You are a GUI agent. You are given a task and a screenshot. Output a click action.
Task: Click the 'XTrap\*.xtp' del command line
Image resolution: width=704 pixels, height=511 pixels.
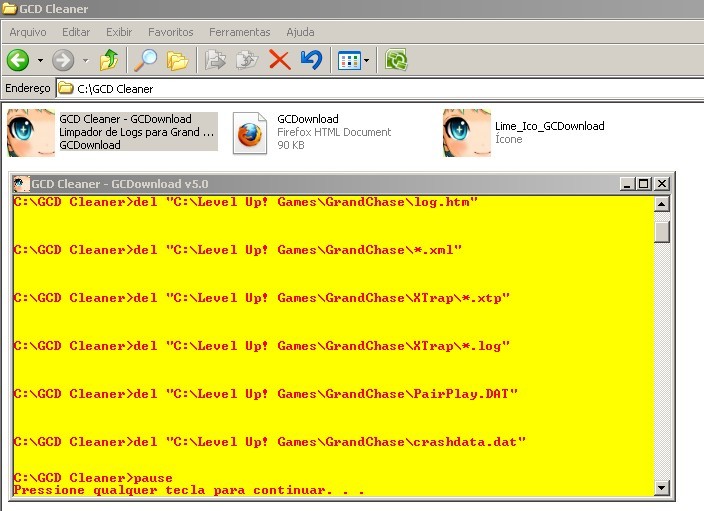[x=262, y=298]
